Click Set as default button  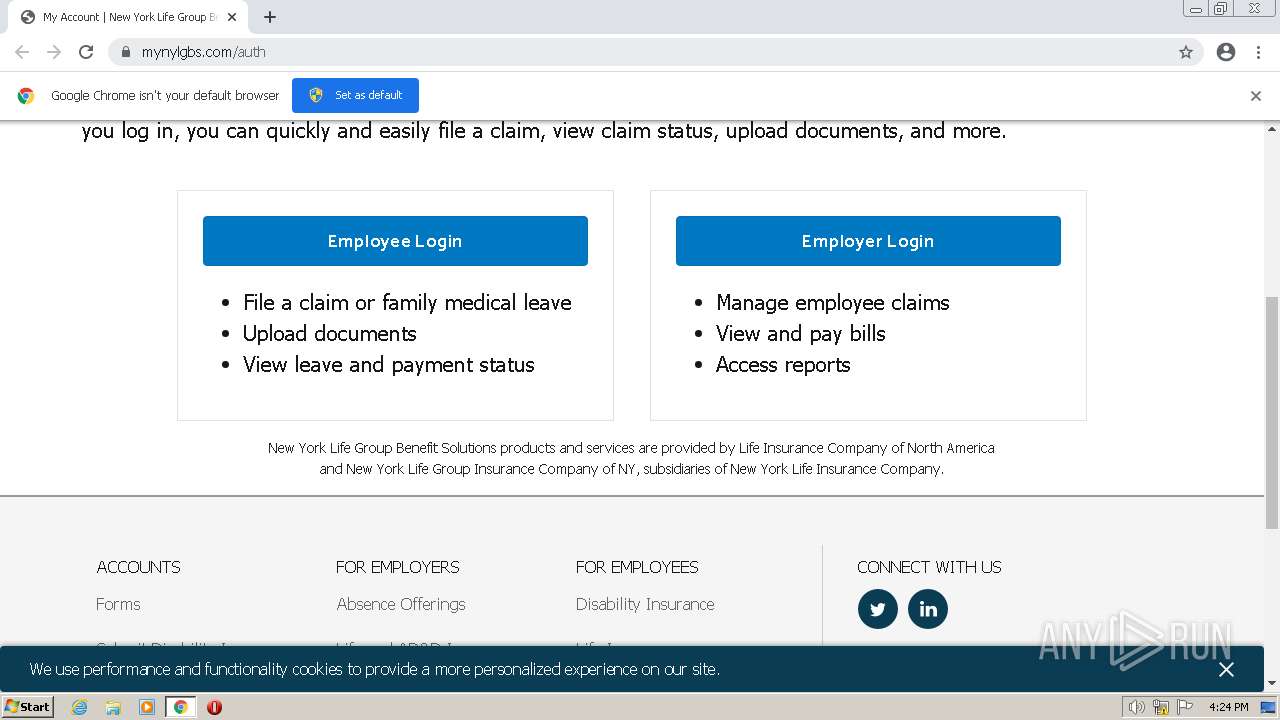pyautogui.click(x=355, y=95)
